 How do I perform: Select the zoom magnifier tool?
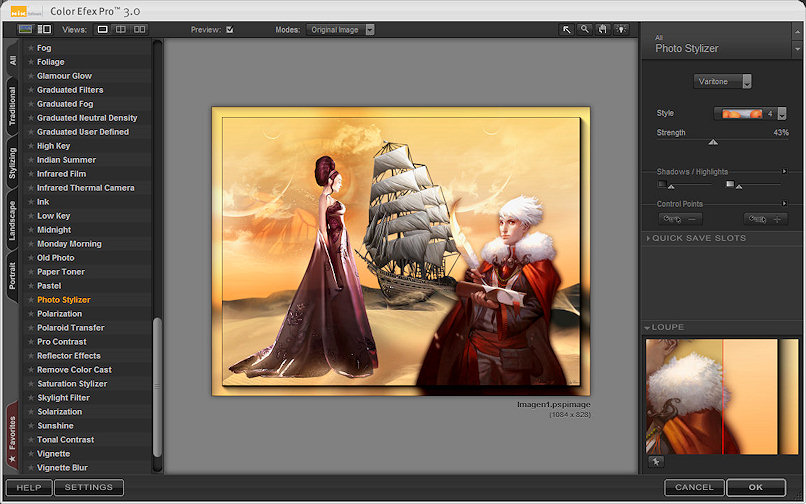[x=585, y=30]
